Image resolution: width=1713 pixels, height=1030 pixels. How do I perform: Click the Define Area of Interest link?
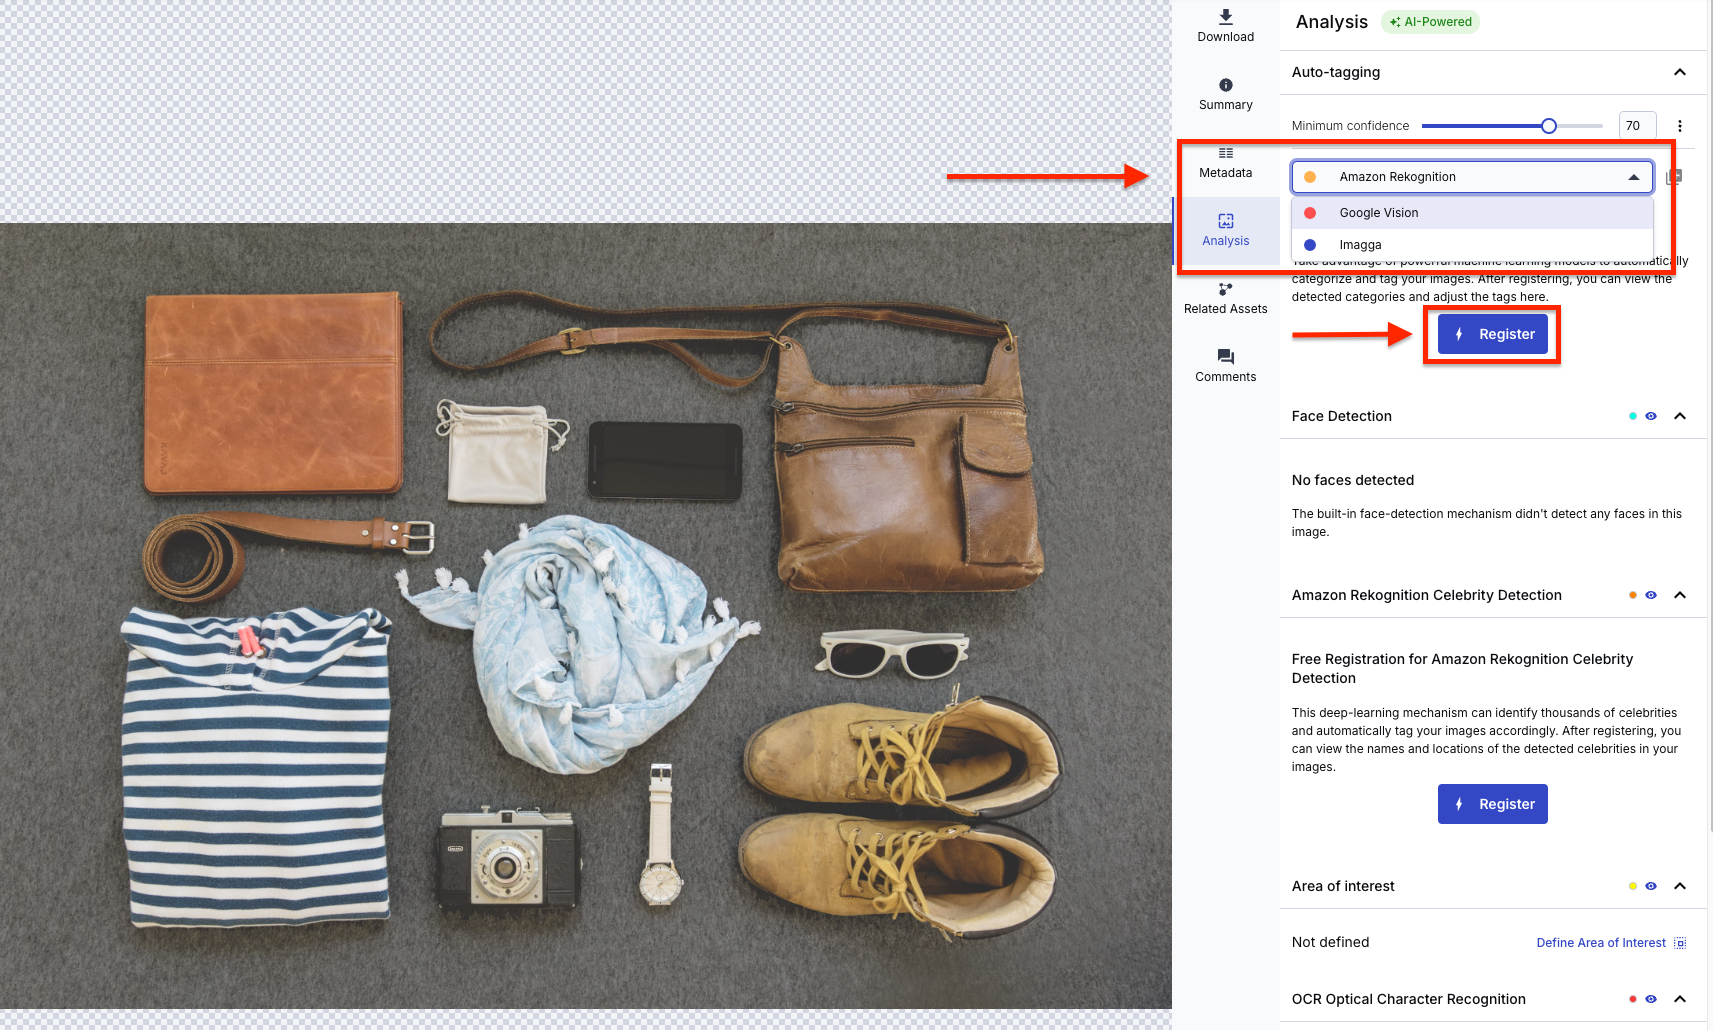point(1600,942)
